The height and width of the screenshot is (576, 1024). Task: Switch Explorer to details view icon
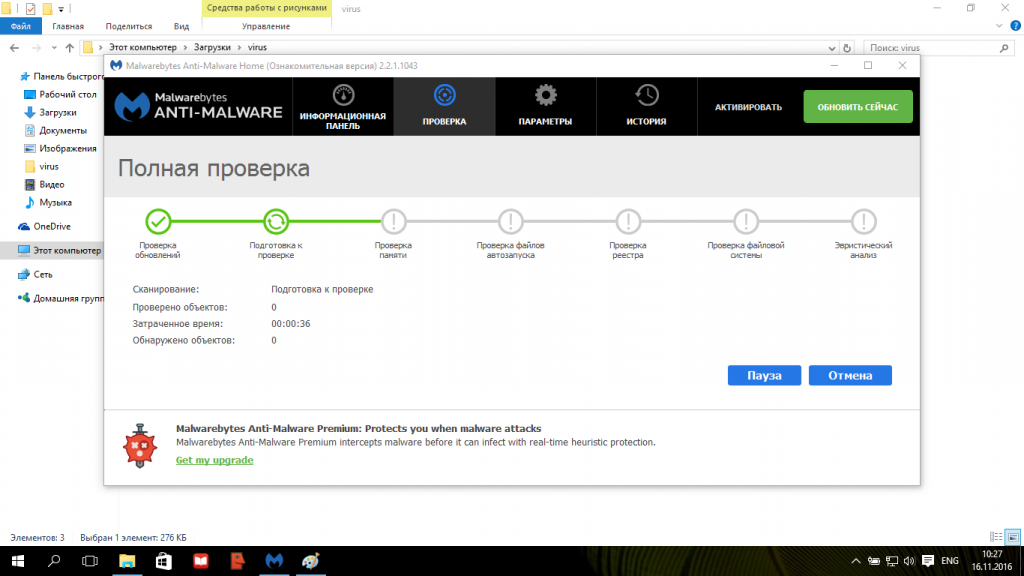(996, 537)
